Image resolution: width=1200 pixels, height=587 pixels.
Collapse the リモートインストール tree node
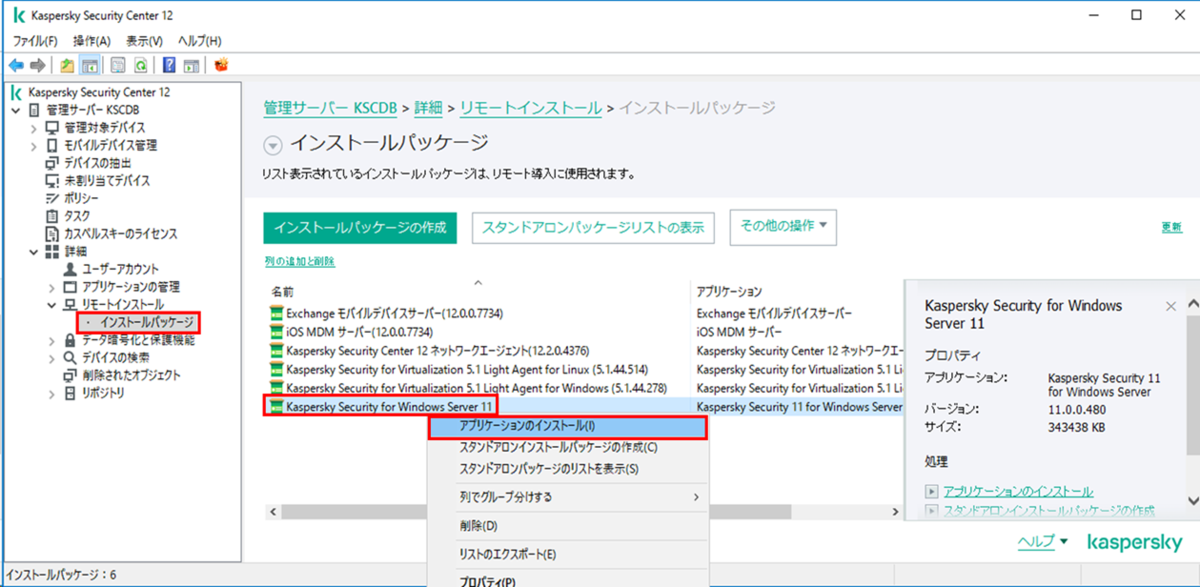click(x=51, y=304)
